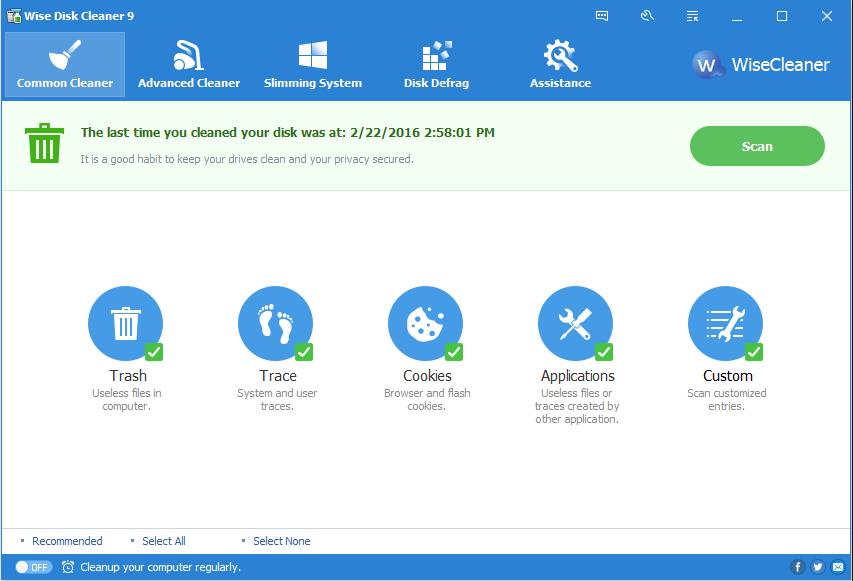This screenshot has height=581, width=853.
Task: Open the Assistance tab
Action: pos(560,64)
